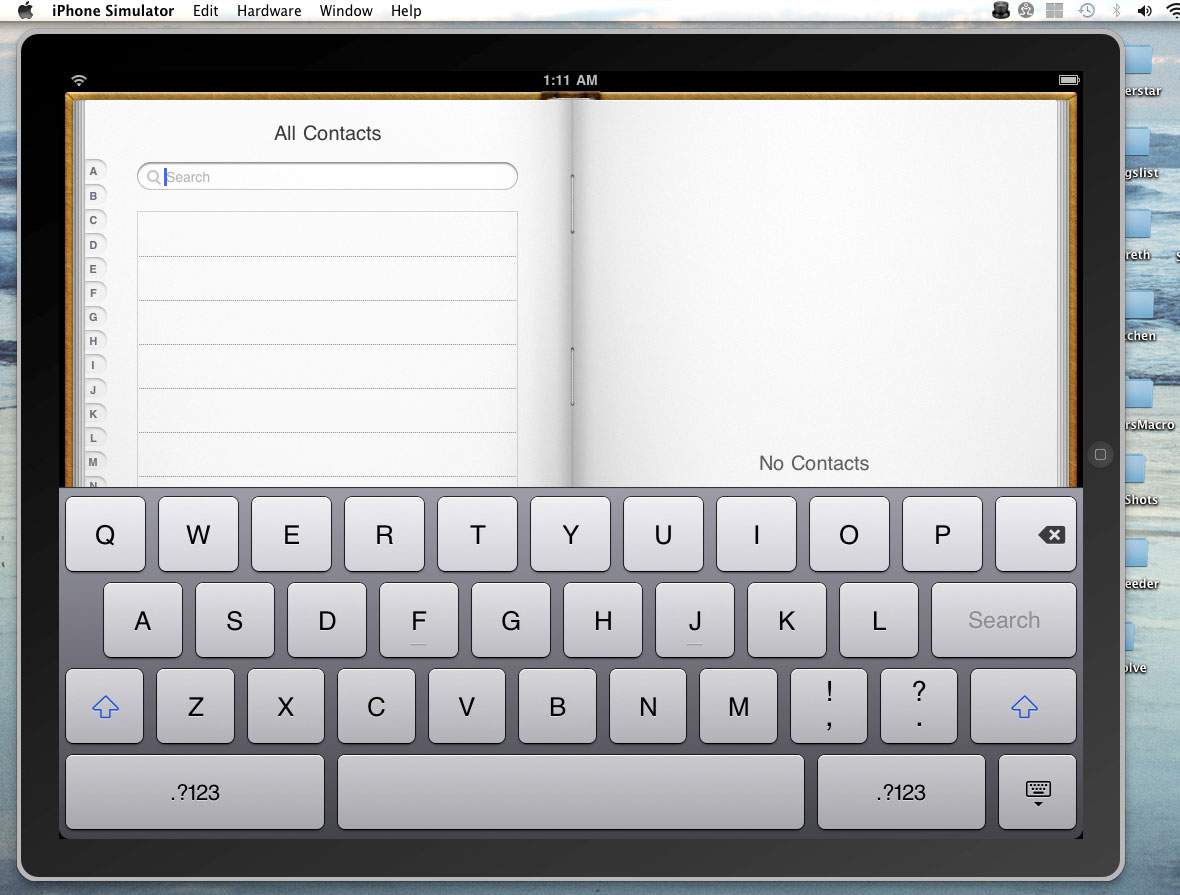
Task: Tap the left shift arrow key
Action: click(x=105, y=707)
